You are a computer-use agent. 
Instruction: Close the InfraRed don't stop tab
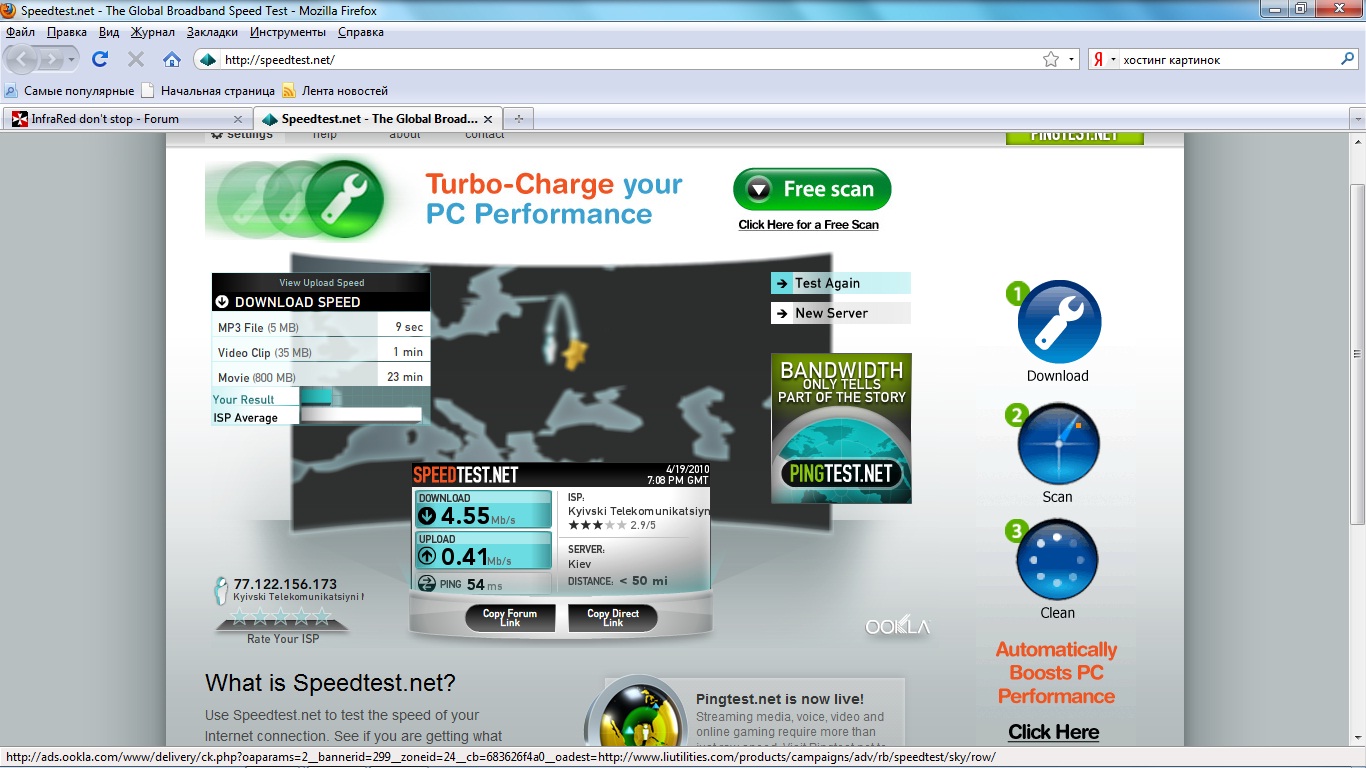click(237, 119)
